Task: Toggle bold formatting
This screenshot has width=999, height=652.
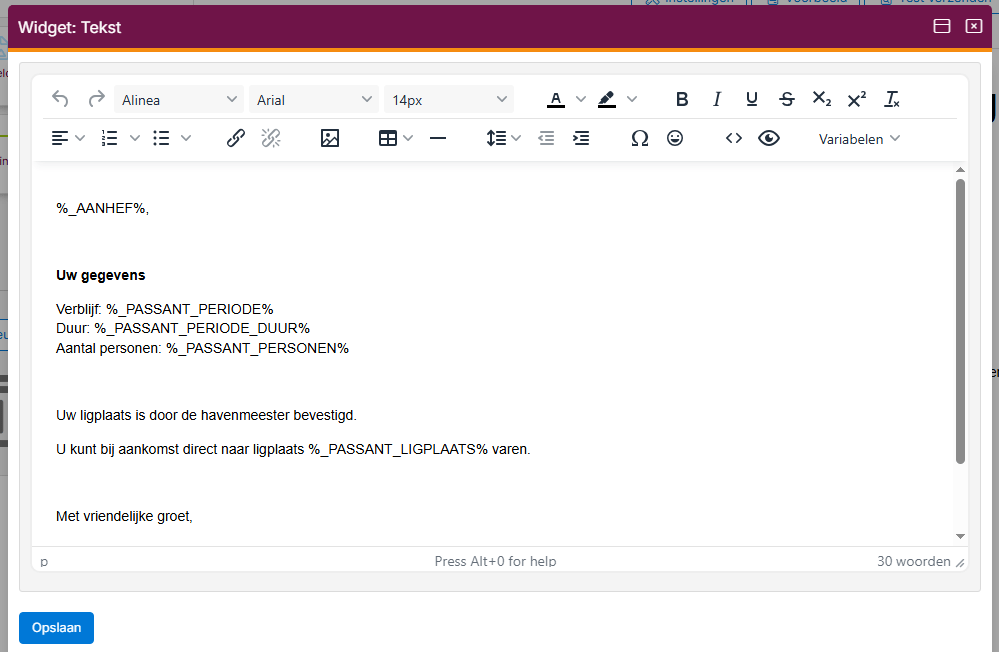Action: click(x=682, y=99)
